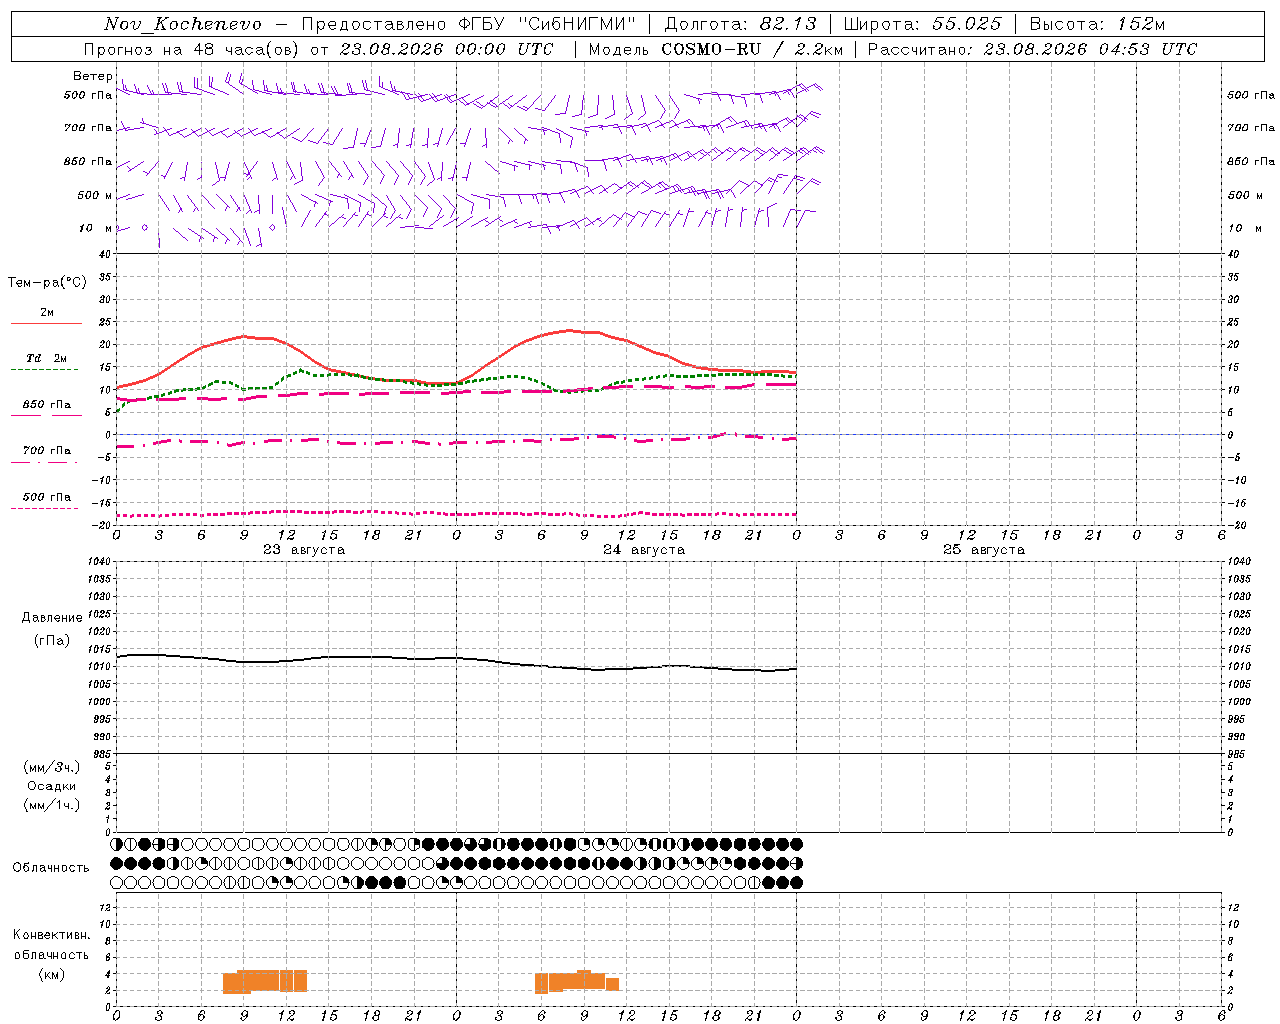1280x1024 pixels.
Task: Click the Осадки precipitation panel label
Action: [x=52, y=786]
